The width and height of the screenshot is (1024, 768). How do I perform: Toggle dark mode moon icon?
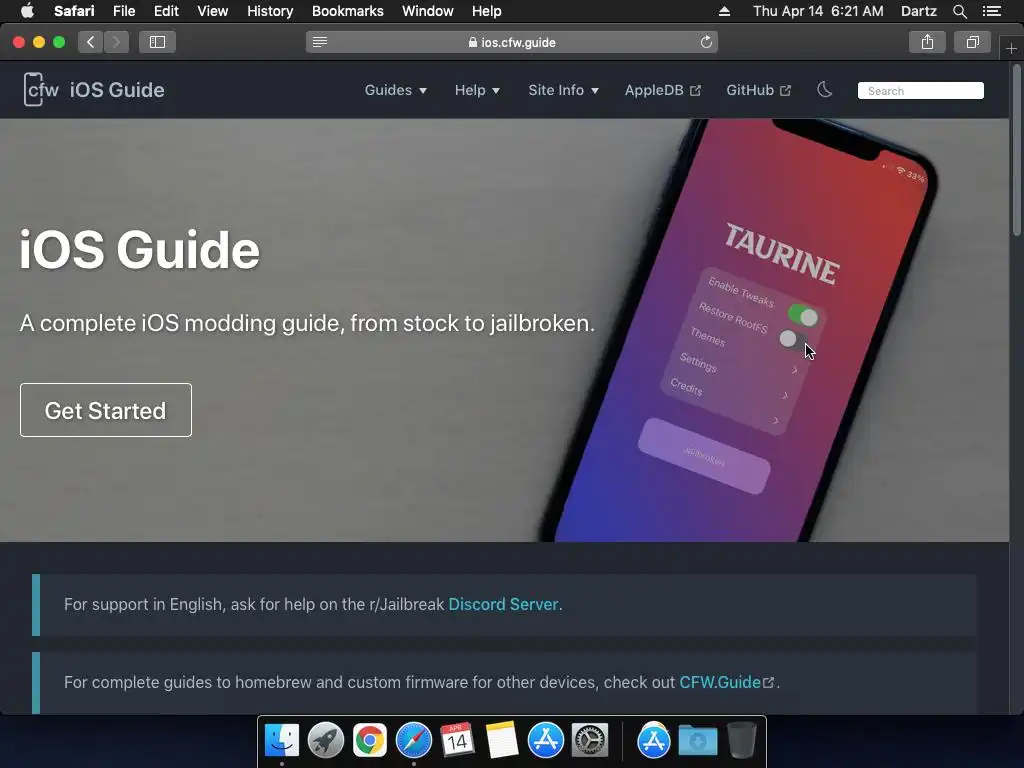point(825,89)
